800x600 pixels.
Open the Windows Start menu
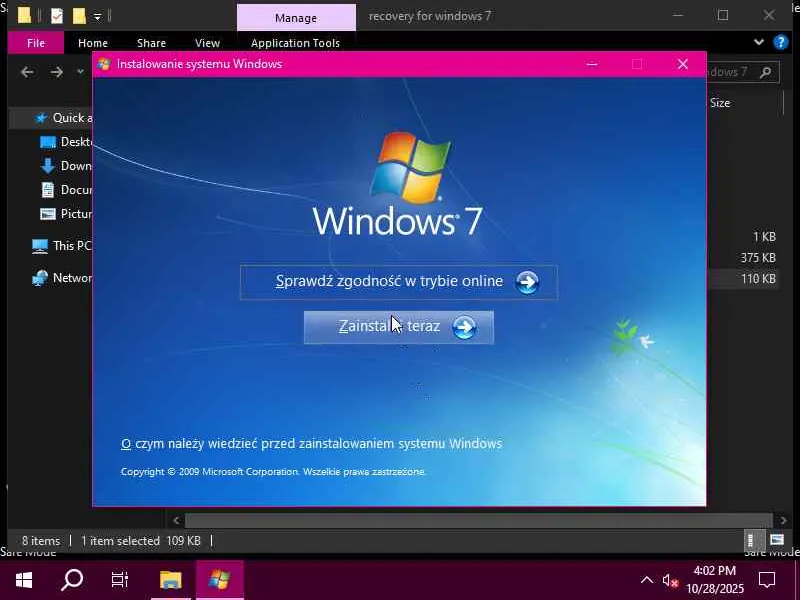point(24,580)
